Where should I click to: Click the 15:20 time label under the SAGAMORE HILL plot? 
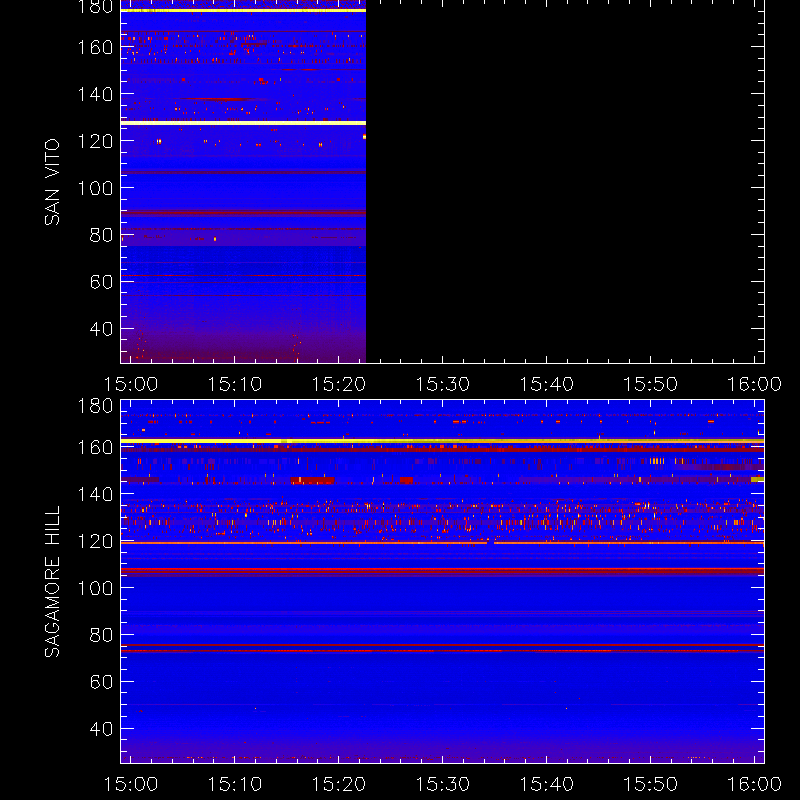[x=339, y=784]
